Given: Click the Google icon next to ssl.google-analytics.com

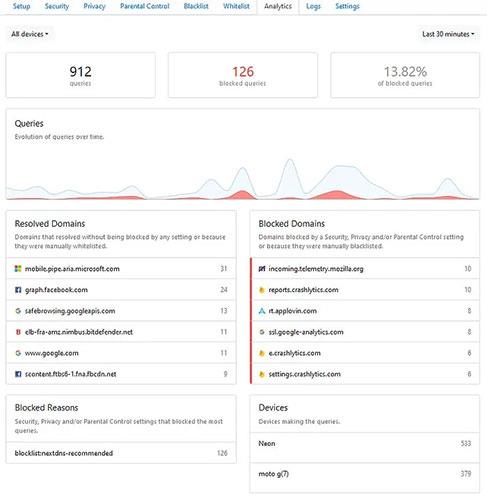Looking at the screenshot, I should click(x=262, y=332).
